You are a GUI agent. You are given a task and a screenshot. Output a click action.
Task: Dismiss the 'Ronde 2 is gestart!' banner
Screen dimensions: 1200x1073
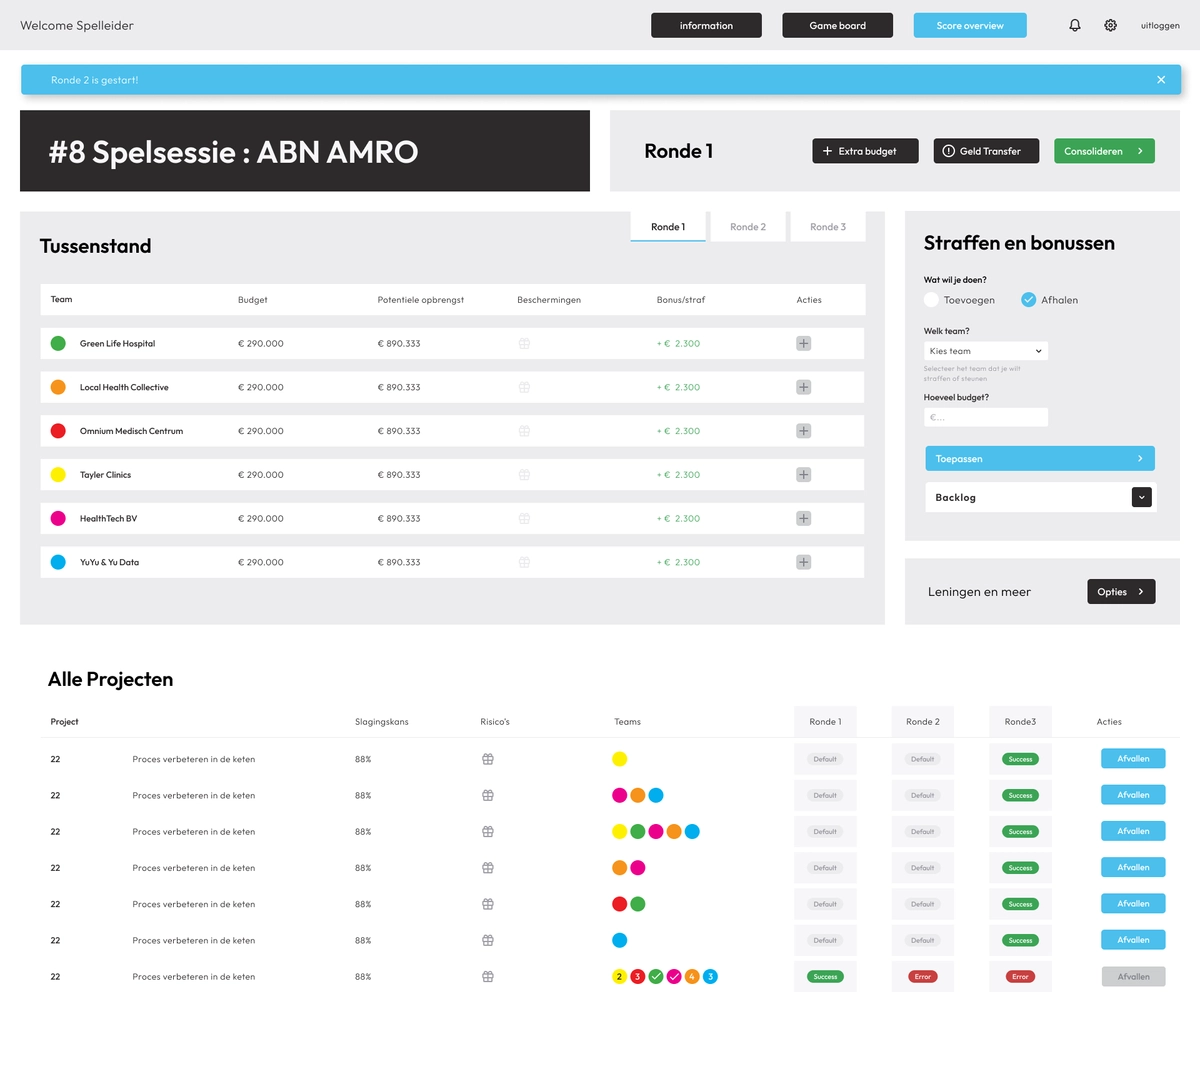1161,80
